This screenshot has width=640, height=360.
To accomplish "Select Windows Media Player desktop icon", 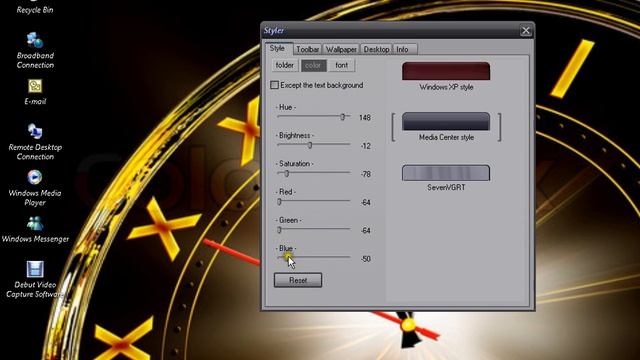I will tap(35, 188).
